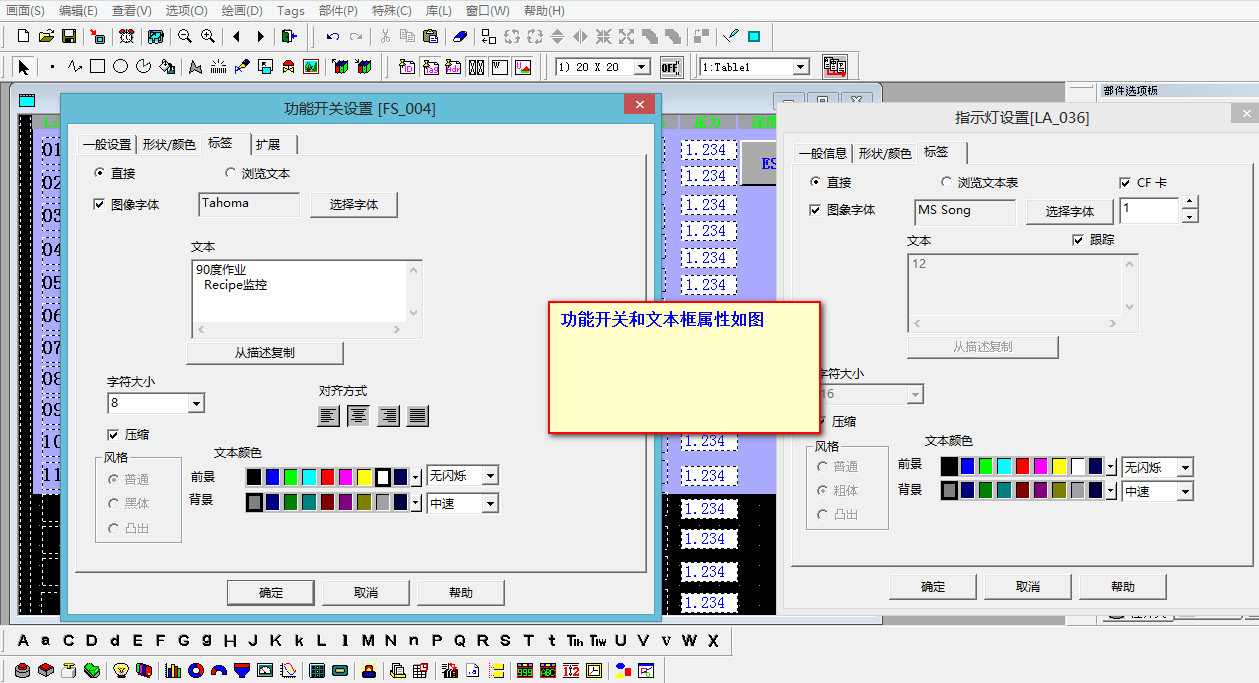Pick the circle drawing tool
The image size is (1259, 683).
tap(120, 67)
